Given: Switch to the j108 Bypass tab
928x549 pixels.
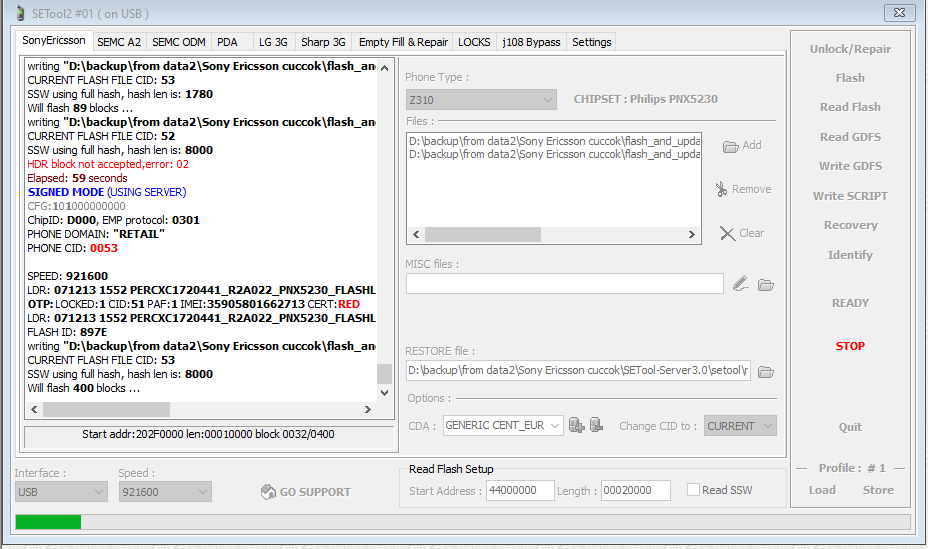Looking at the screenshot, I should pyautogui.click(x=531, y=42).
